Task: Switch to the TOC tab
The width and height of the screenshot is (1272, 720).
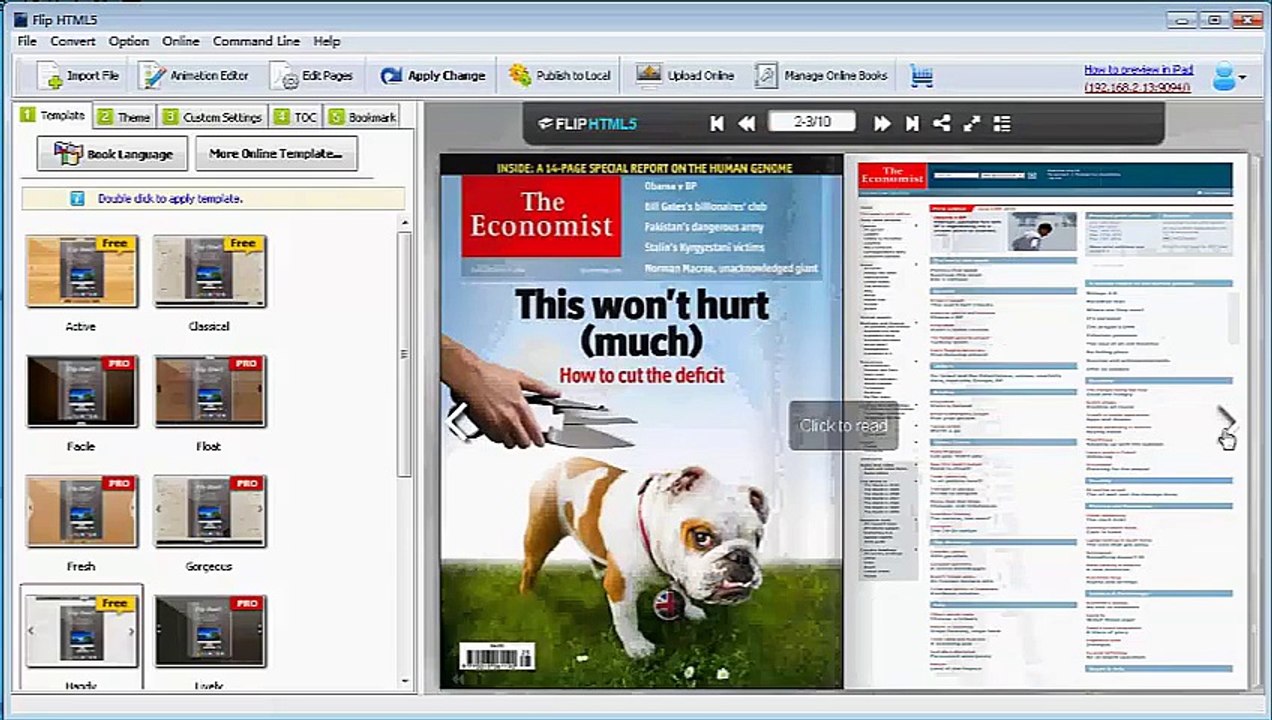Action: tap(296, 117)
